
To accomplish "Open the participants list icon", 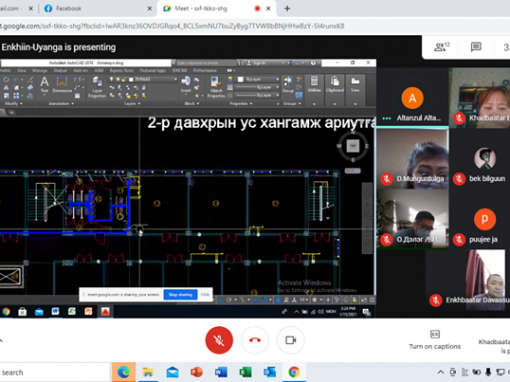I will pyautogui.click(x=442, y=47).
